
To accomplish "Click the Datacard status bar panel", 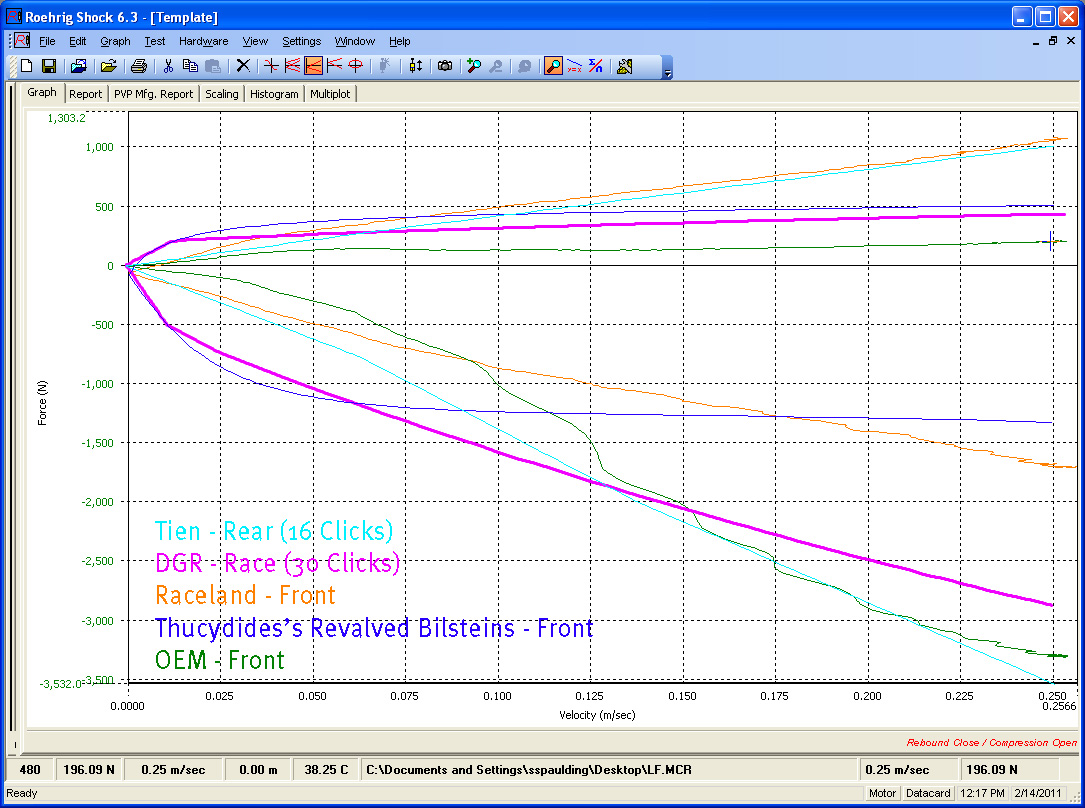I will [x=929, y=793].
